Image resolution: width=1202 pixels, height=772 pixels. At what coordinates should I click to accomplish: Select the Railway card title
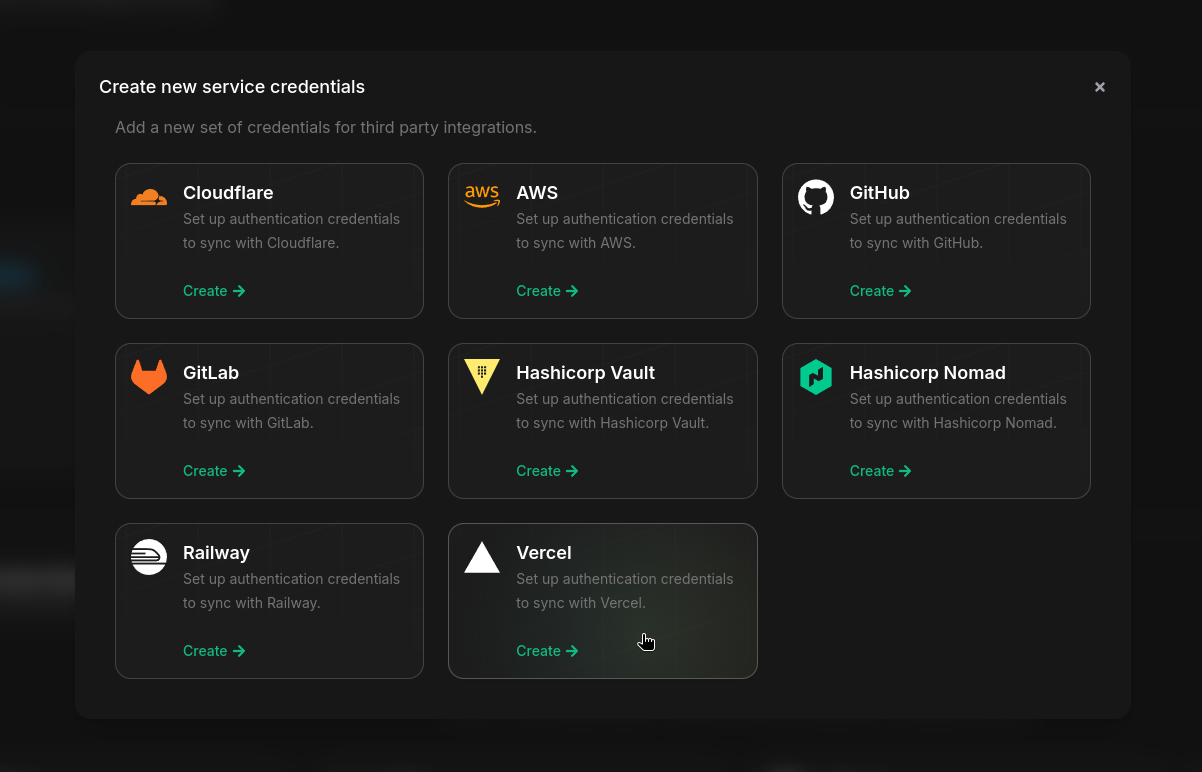[216, 553]
